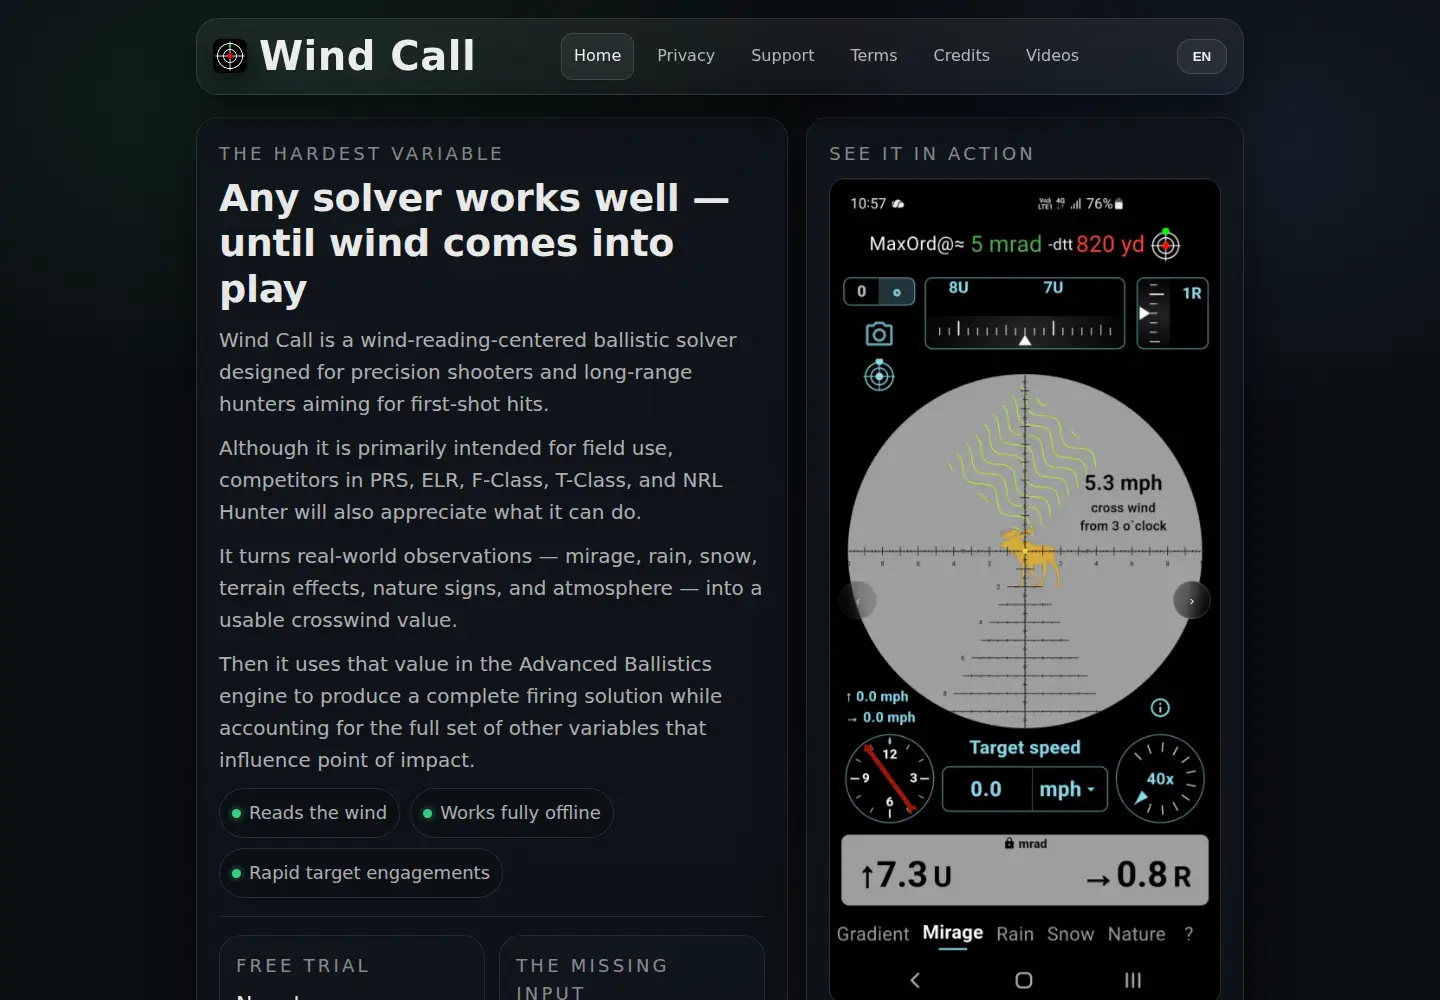The image size is (1440, 1000).
Task: Switch to the Nature tab
Action: coord(1137,934)
